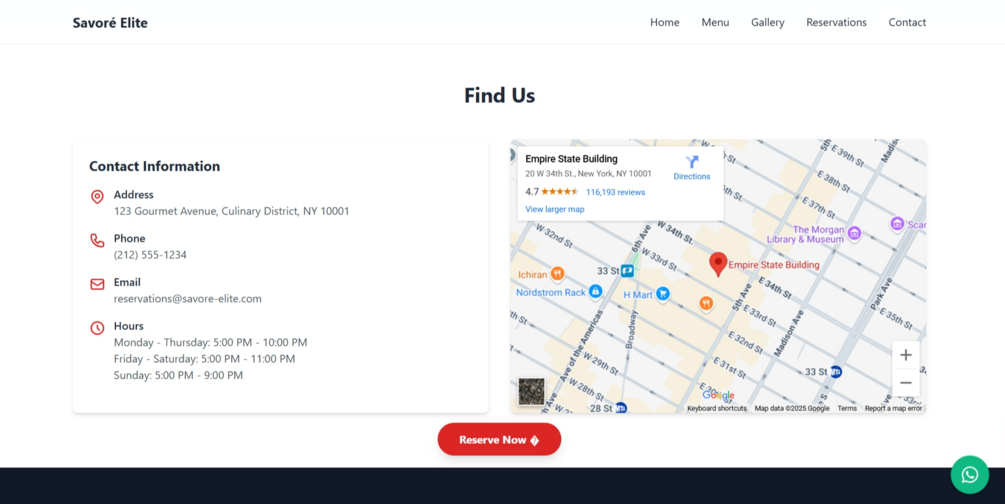This screenshot has height=504, width=1005.
Task: Click the 123 Gourmet Avenue address text
Action: point(231,211)
